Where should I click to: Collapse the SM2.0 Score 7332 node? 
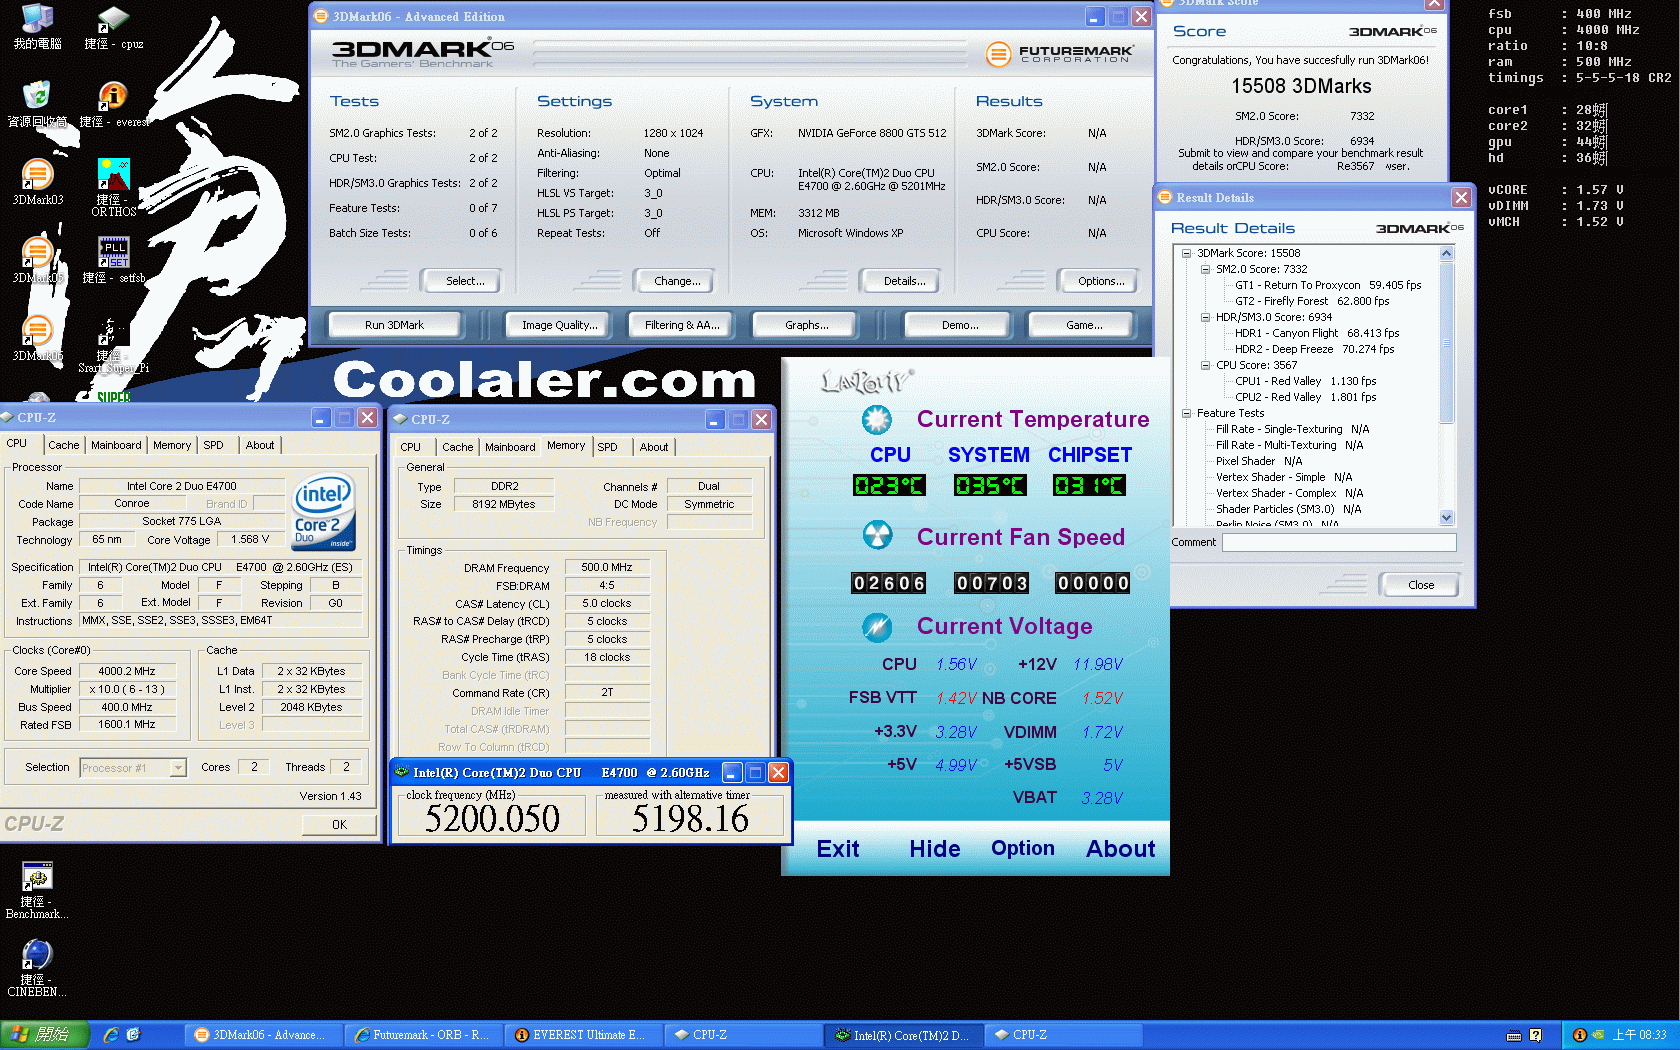click(x=1205, y=269)
